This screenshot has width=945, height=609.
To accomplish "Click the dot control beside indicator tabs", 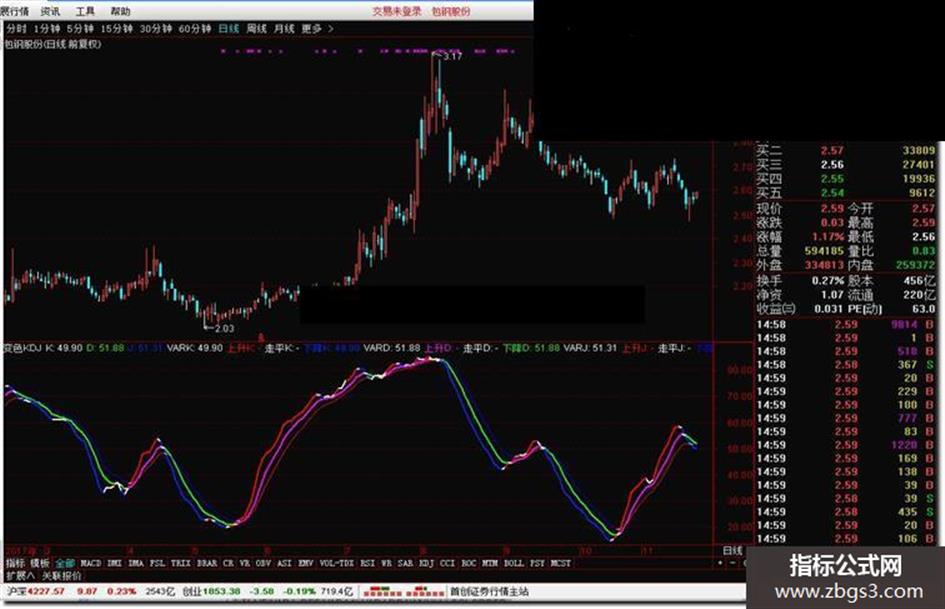I will pos(721,563).
